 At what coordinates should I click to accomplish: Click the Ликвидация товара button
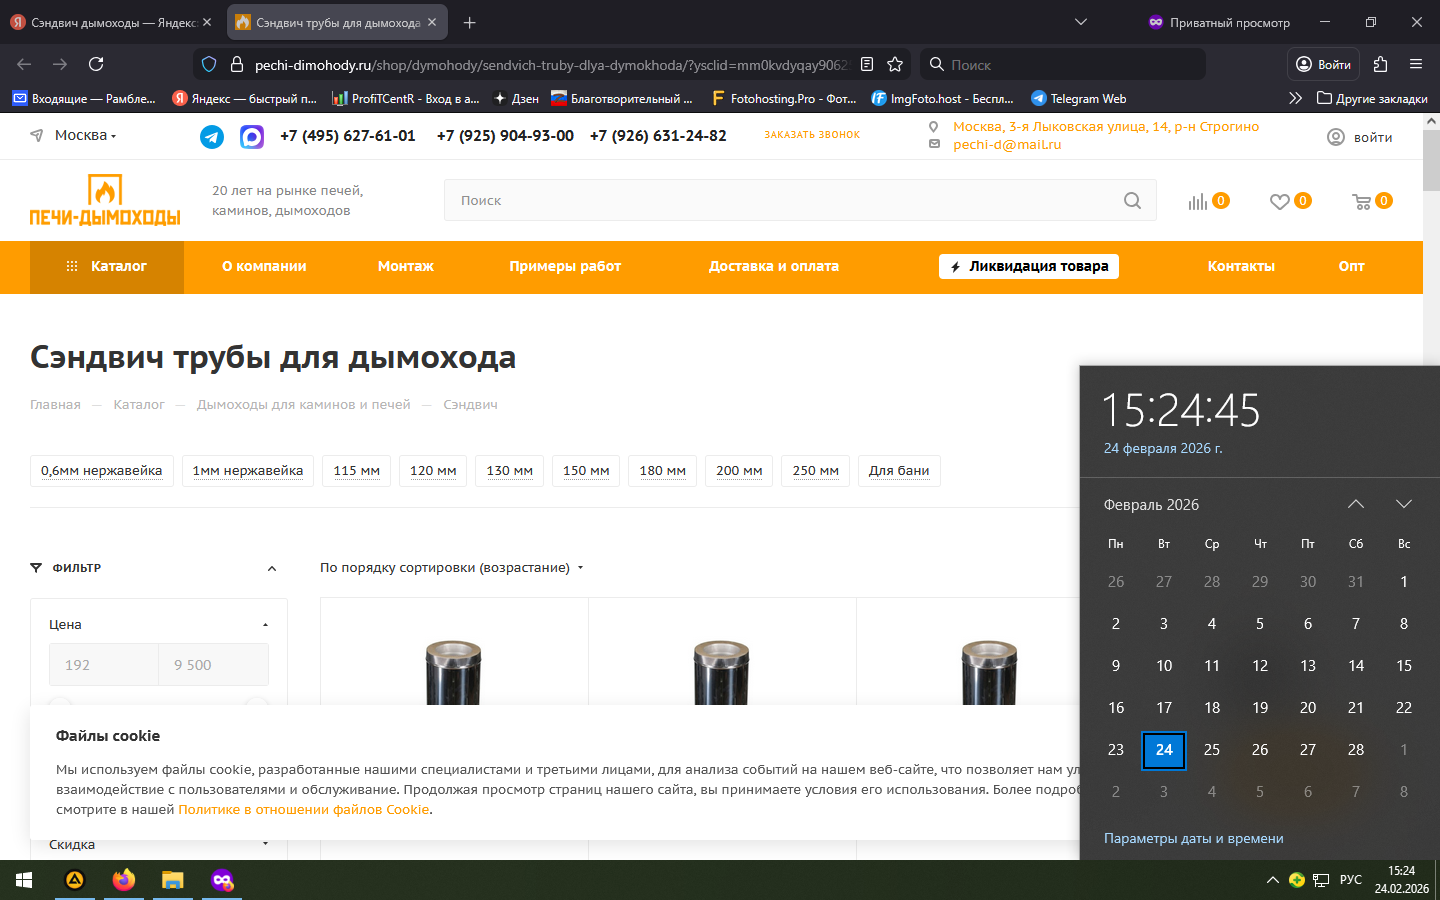(x=1028, y=267)
